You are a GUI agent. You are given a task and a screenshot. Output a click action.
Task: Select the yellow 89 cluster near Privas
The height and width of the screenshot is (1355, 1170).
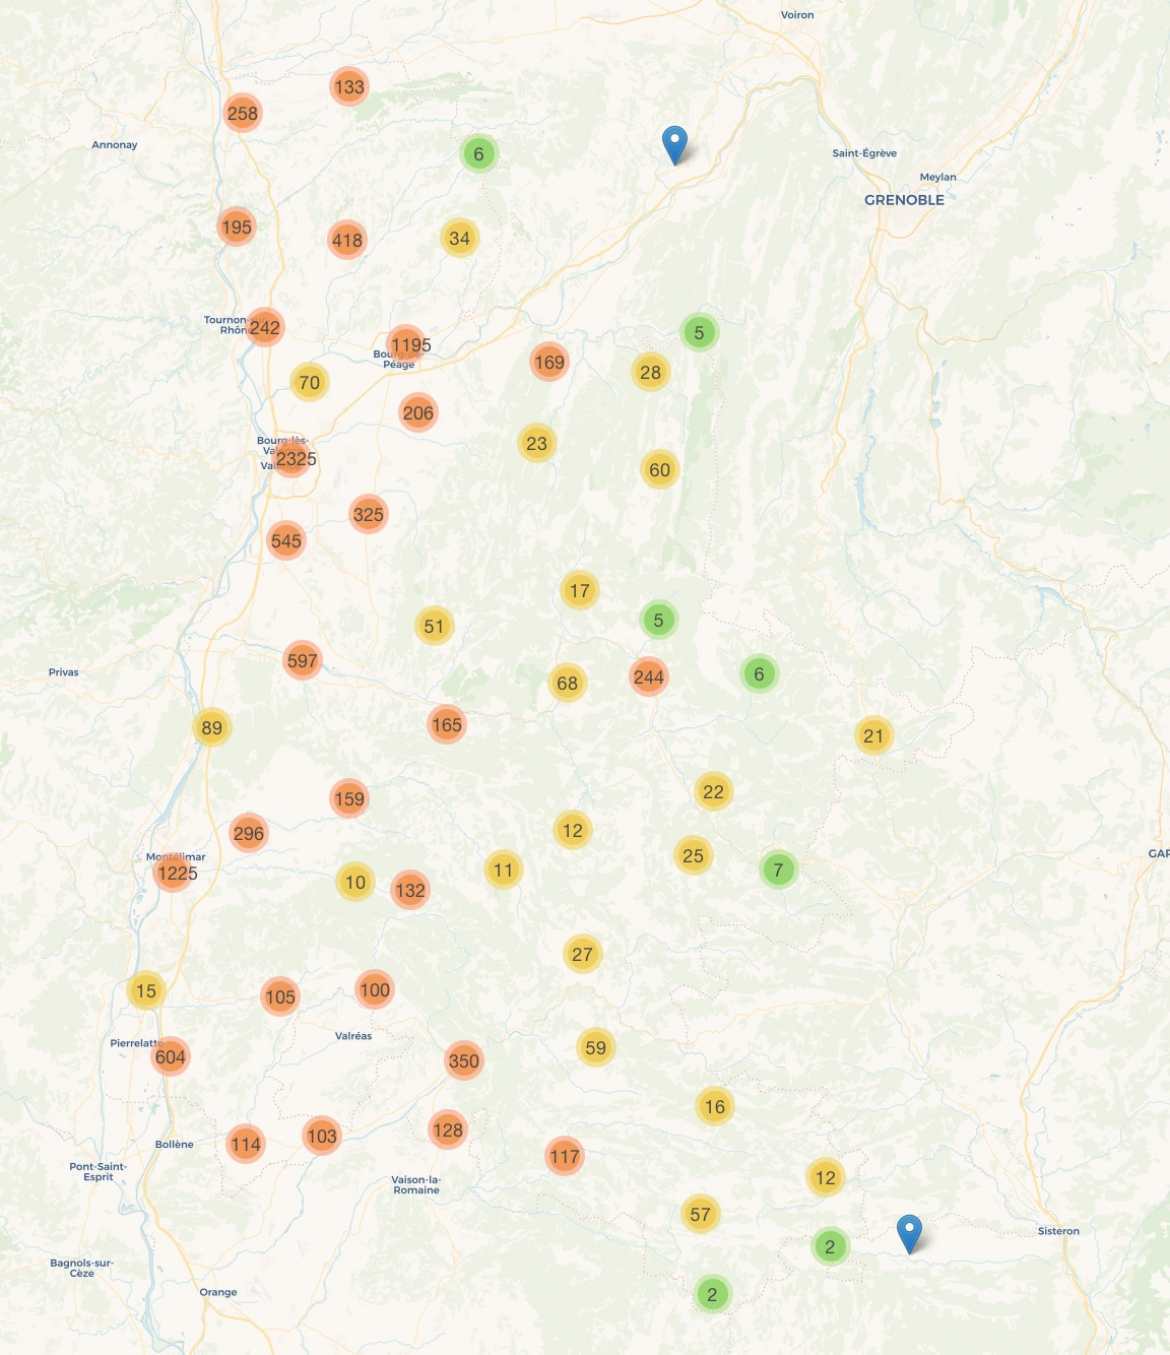[210, 729]
